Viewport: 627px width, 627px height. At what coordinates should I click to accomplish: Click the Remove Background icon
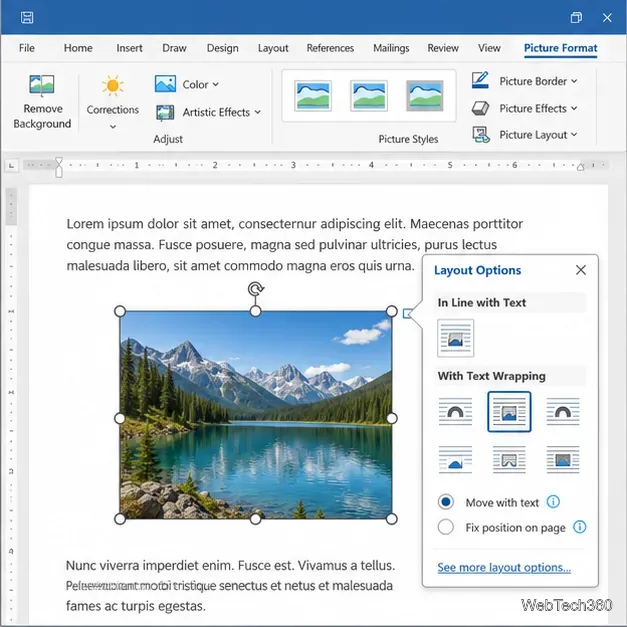click(x=42, y=85)
